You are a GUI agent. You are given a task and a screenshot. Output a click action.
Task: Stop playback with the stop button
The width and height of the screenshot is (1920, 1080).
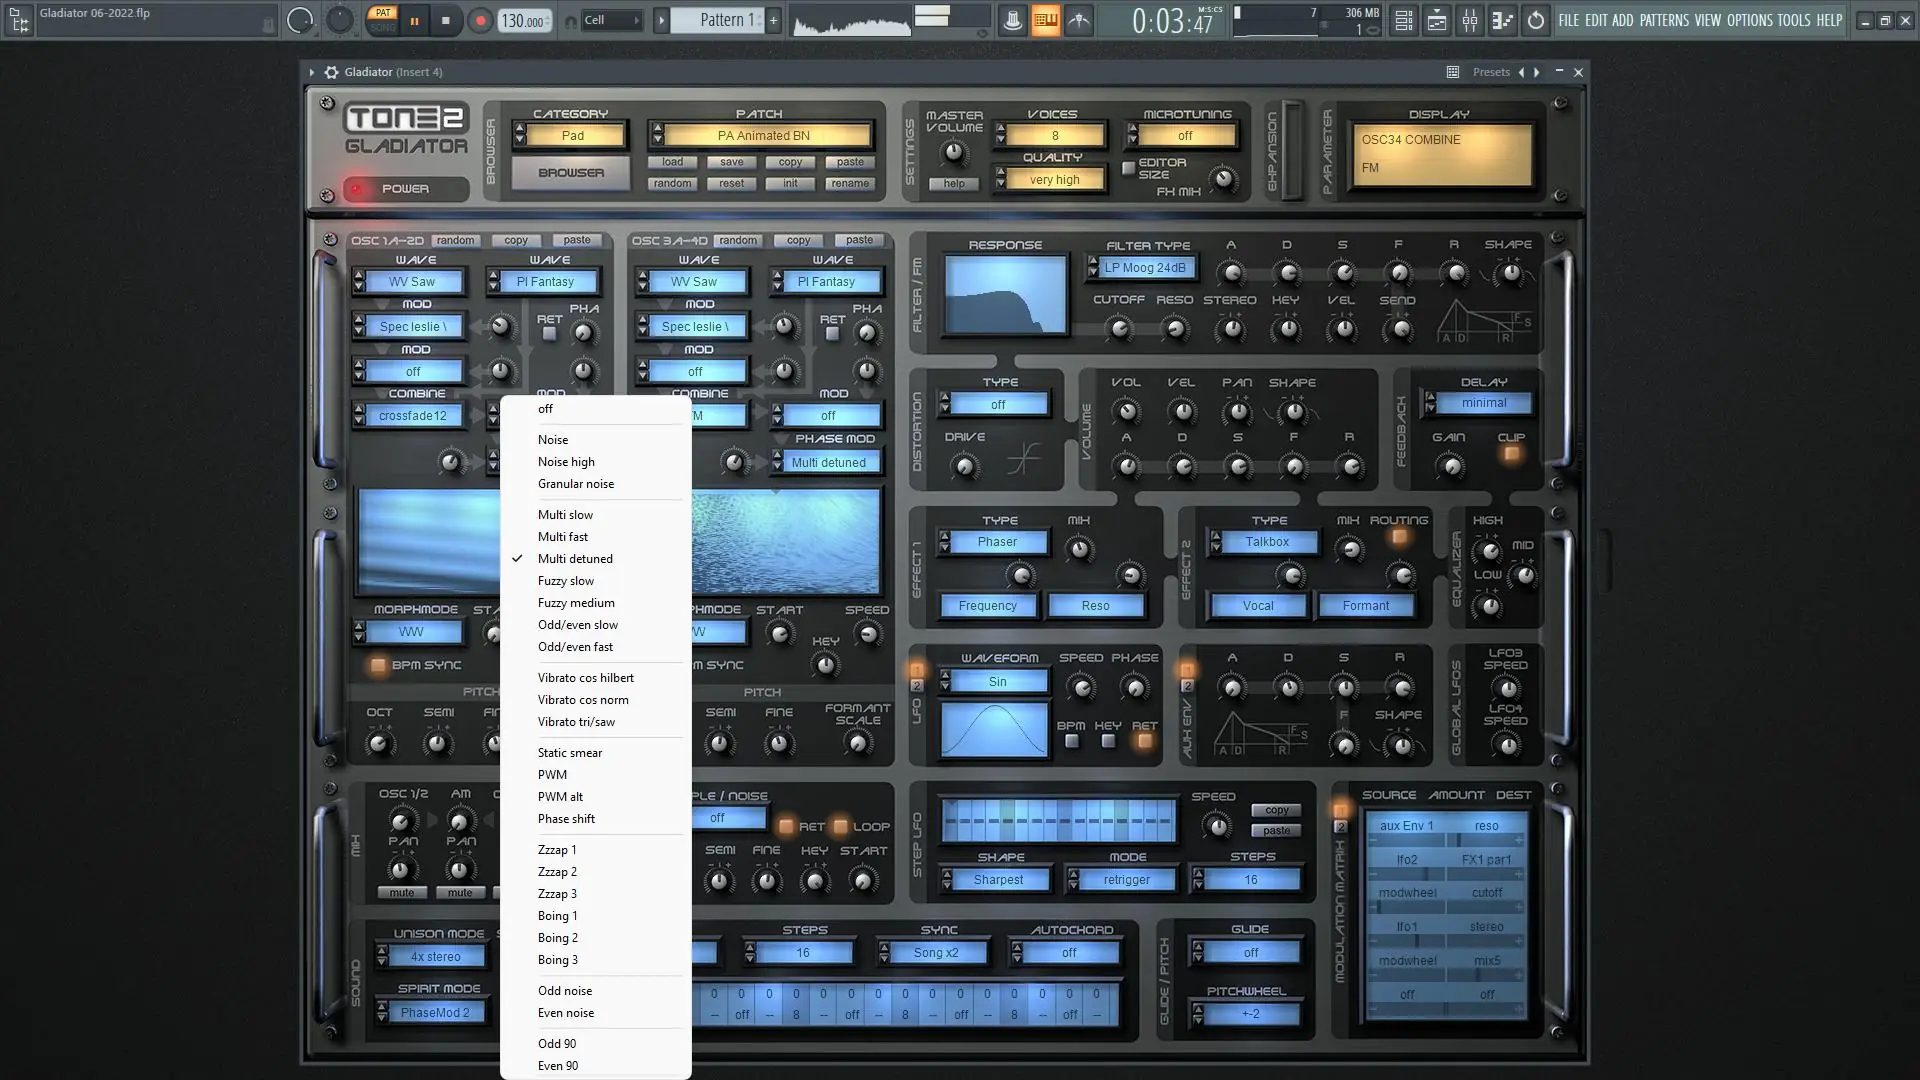click(x=446, y=20)
